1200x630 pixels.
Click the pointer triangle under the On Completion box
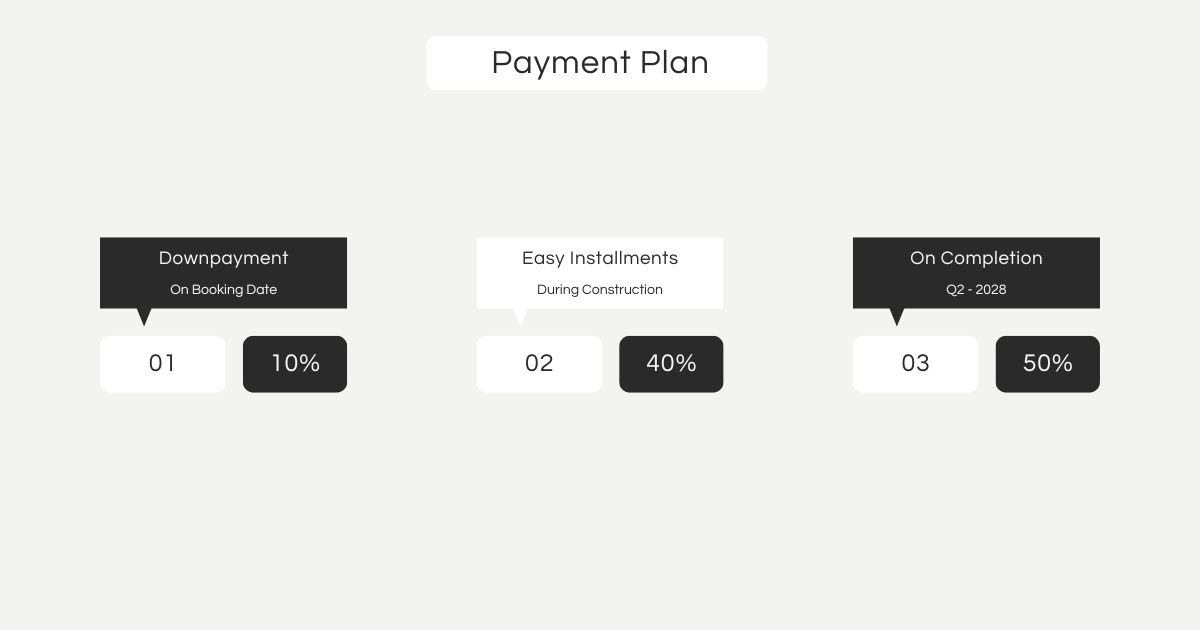pyautogui.click(x=897, y=315)
